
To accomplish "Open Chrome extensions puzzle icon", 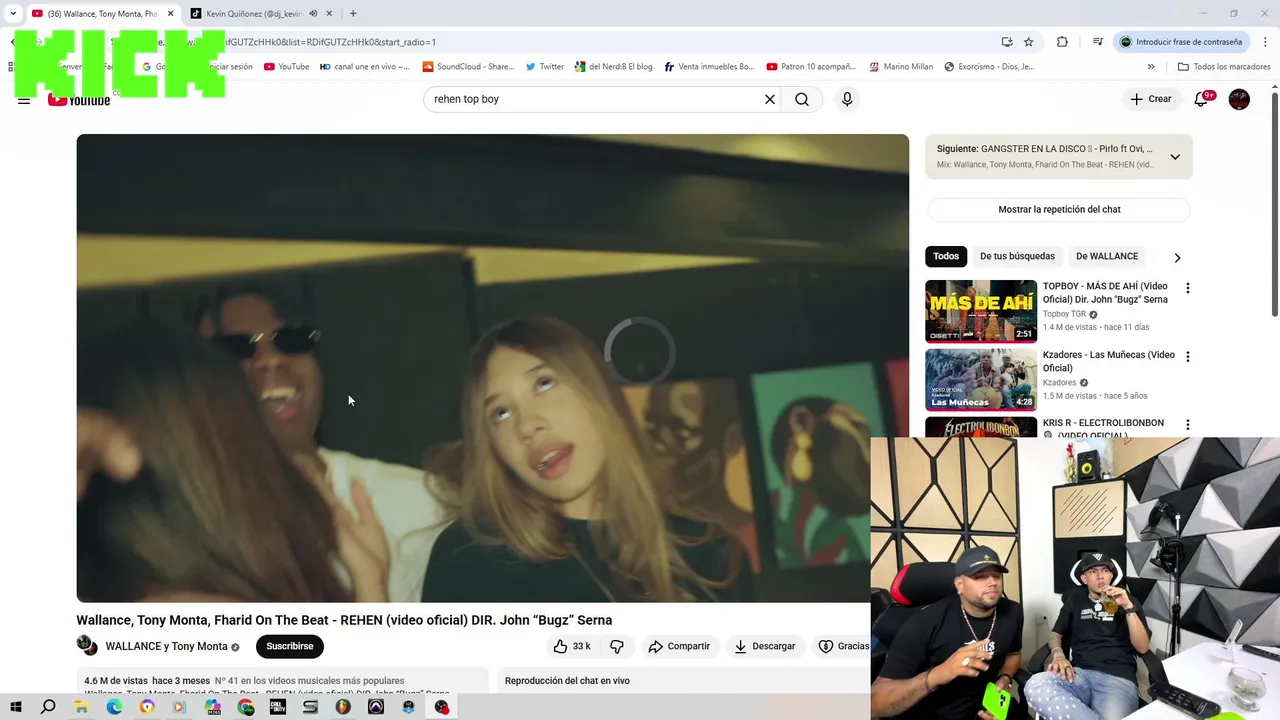I will pos(1062,42).
